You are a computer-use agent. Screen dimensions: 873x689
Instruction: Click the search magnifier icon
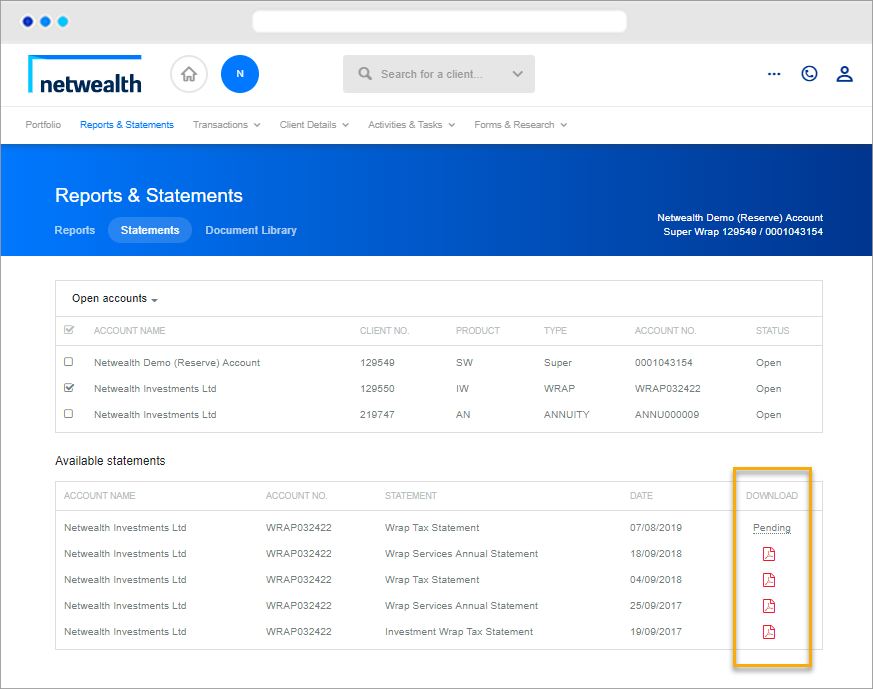365,73
